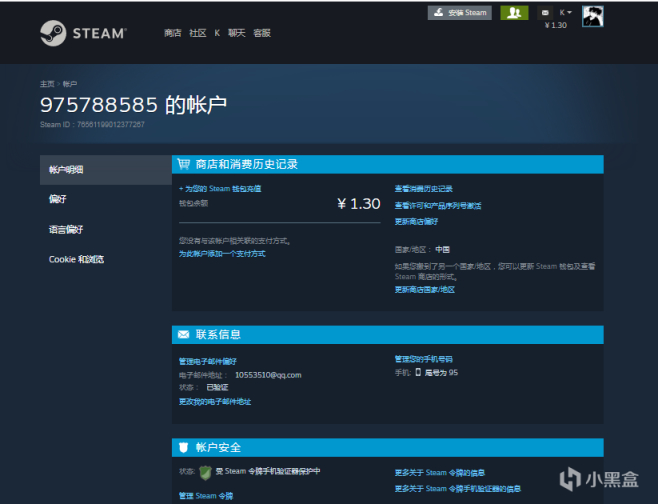Click 更改我的电子邮件地址 link
The image size is (658, 504).
pos(215,402)
